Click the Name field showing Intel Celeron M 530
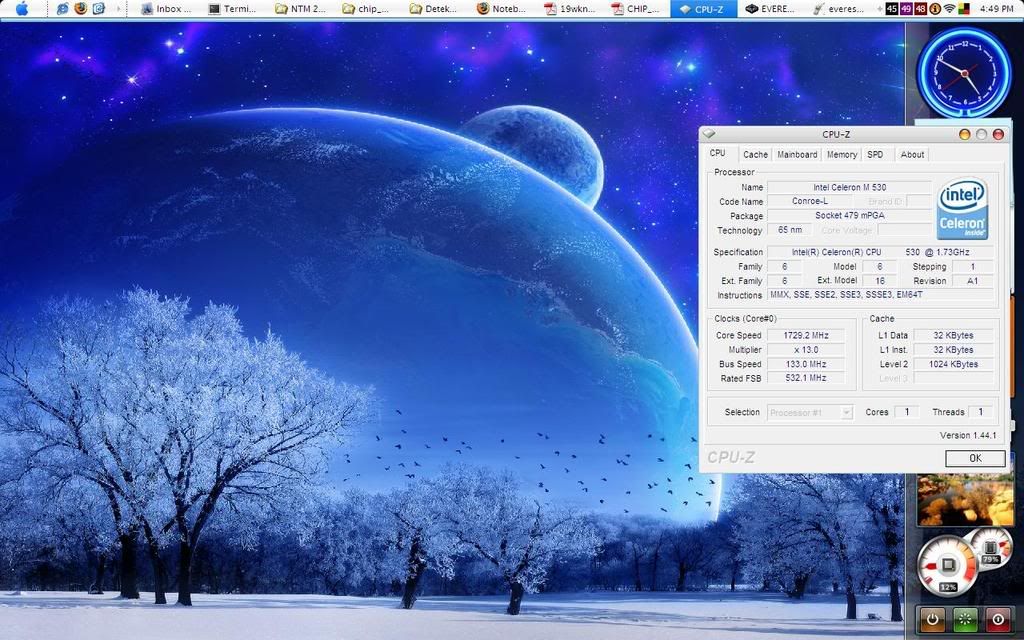 (x=849, y=187)
